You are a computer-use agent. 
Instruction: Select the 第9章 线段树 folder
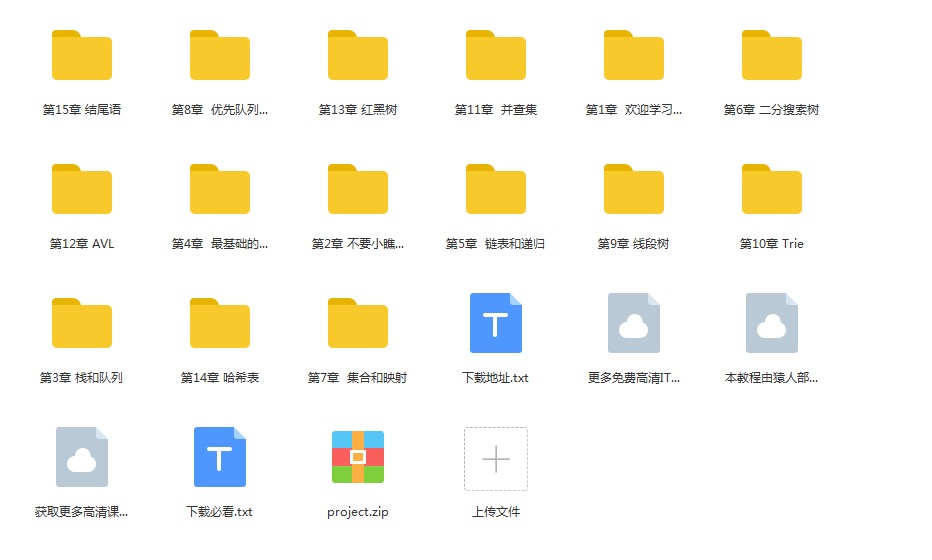tap(634, 190)
